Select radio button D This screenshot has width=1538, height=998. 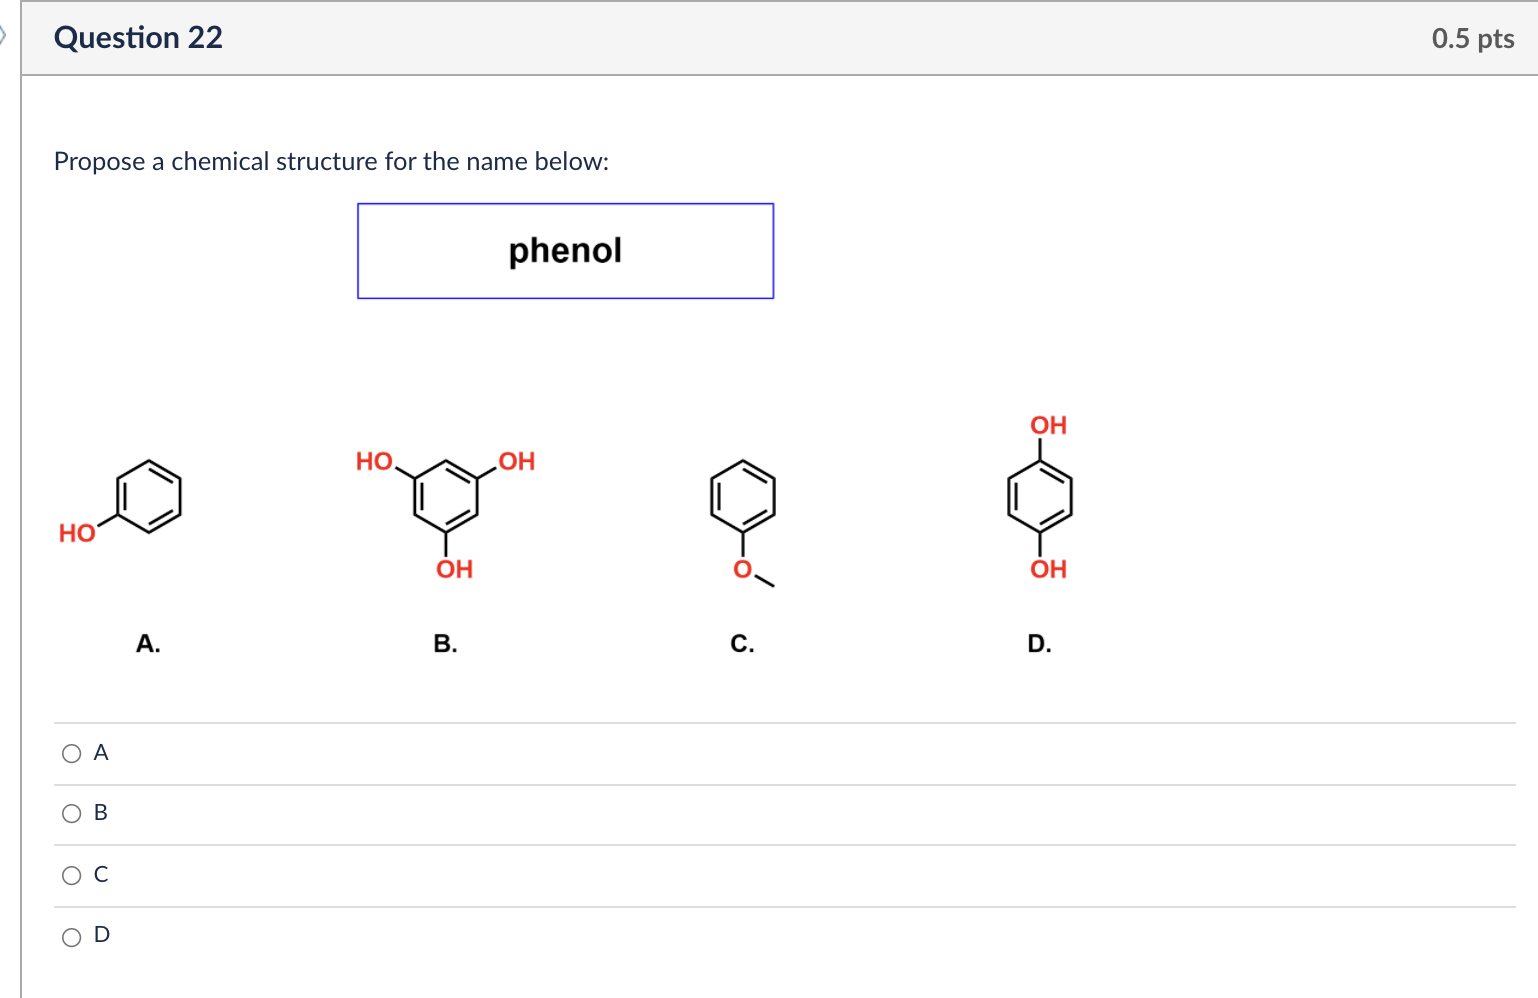(70, 936)
